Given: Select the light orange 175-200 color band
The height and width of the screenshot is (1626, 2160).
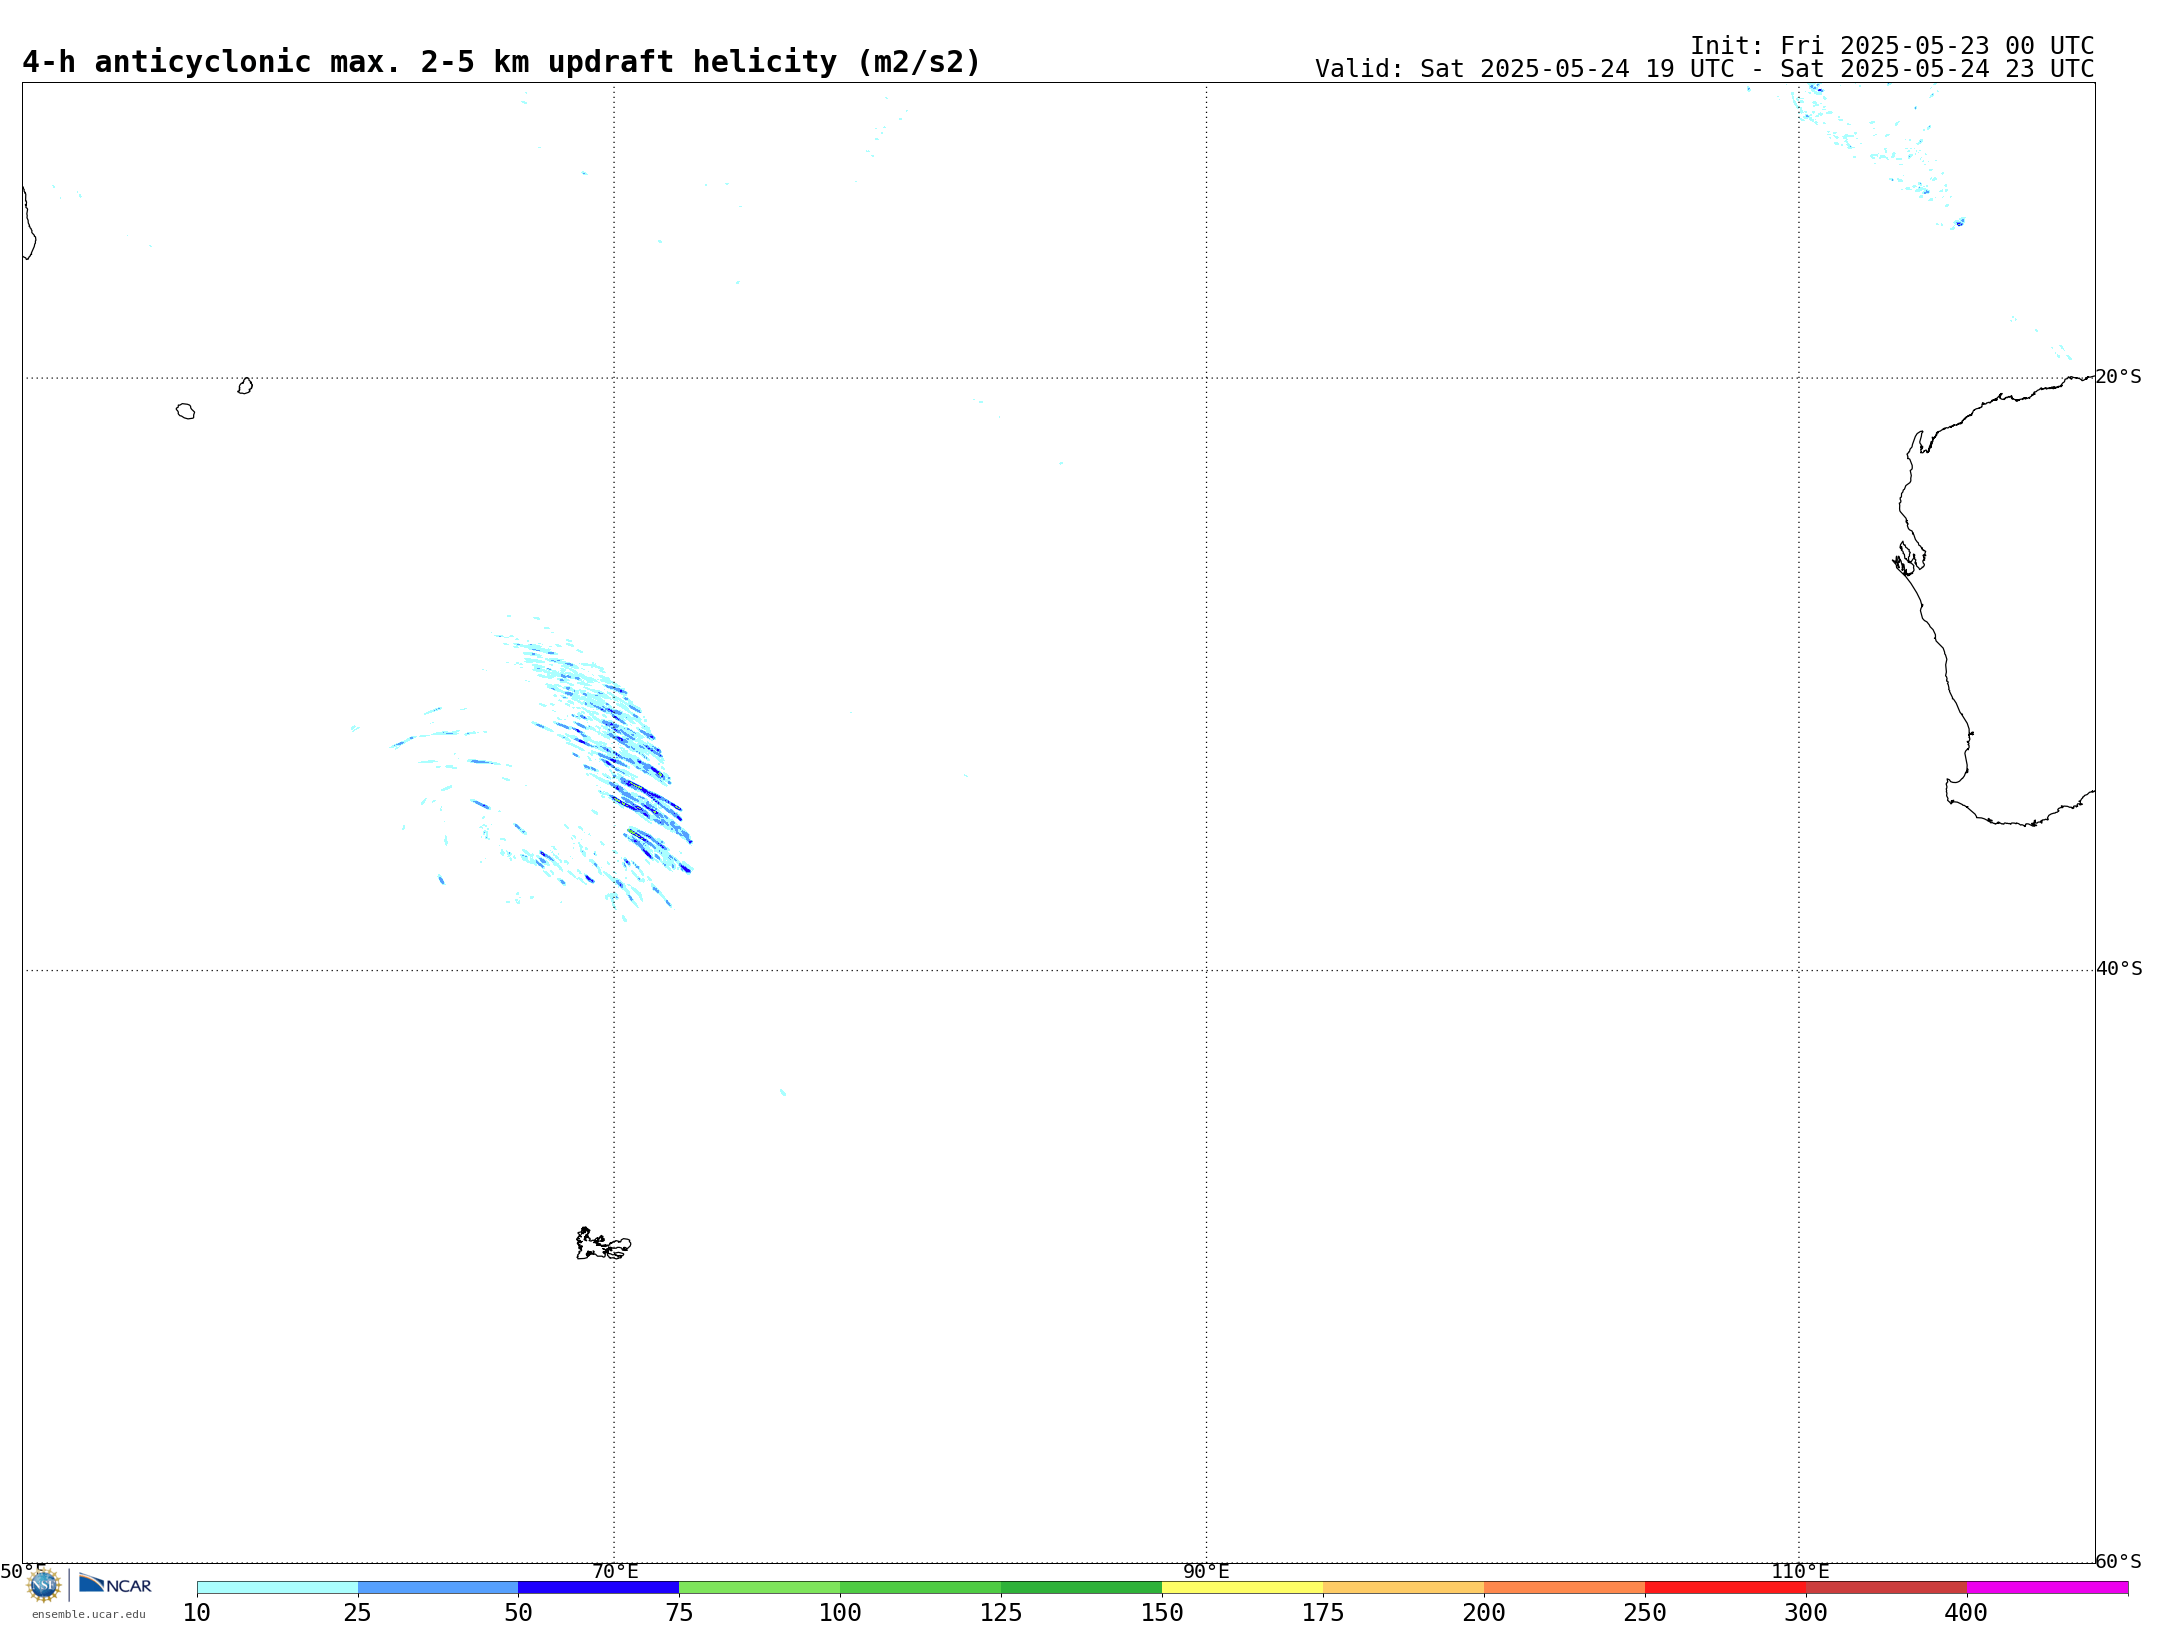Looking at the screenshot, I should (1404, 1587).
